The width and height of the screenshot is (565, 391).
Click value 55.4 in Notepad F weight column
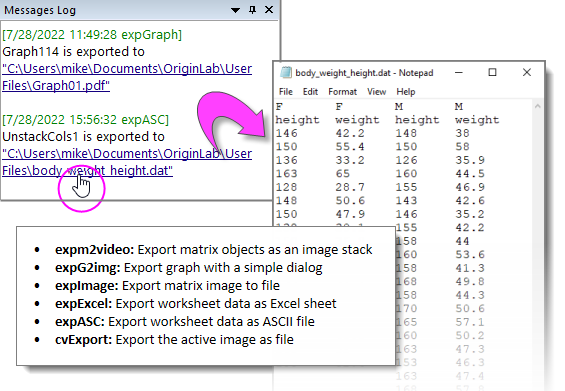tap(350, 147)
